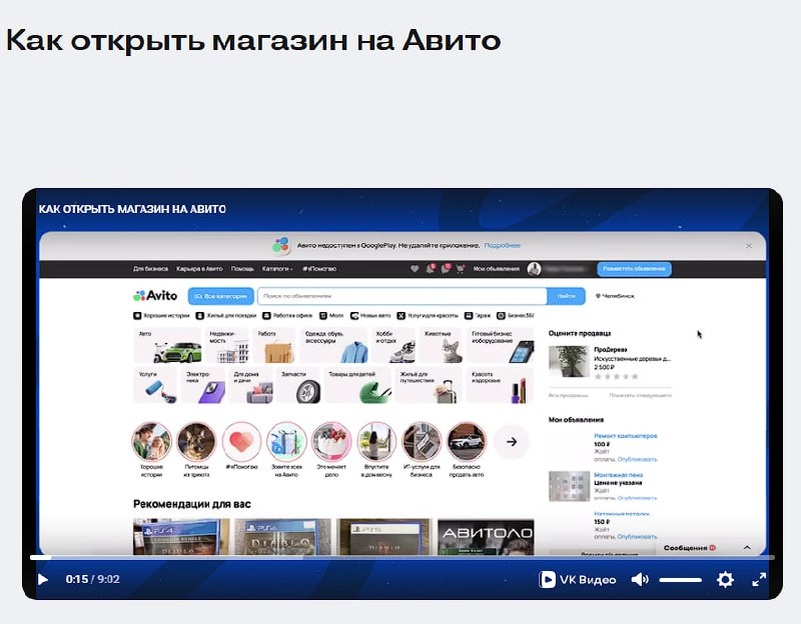Viewport: 801px width, 624px height.
Task: Click the Разместить объявление button
Action: (x=634, y=269)
